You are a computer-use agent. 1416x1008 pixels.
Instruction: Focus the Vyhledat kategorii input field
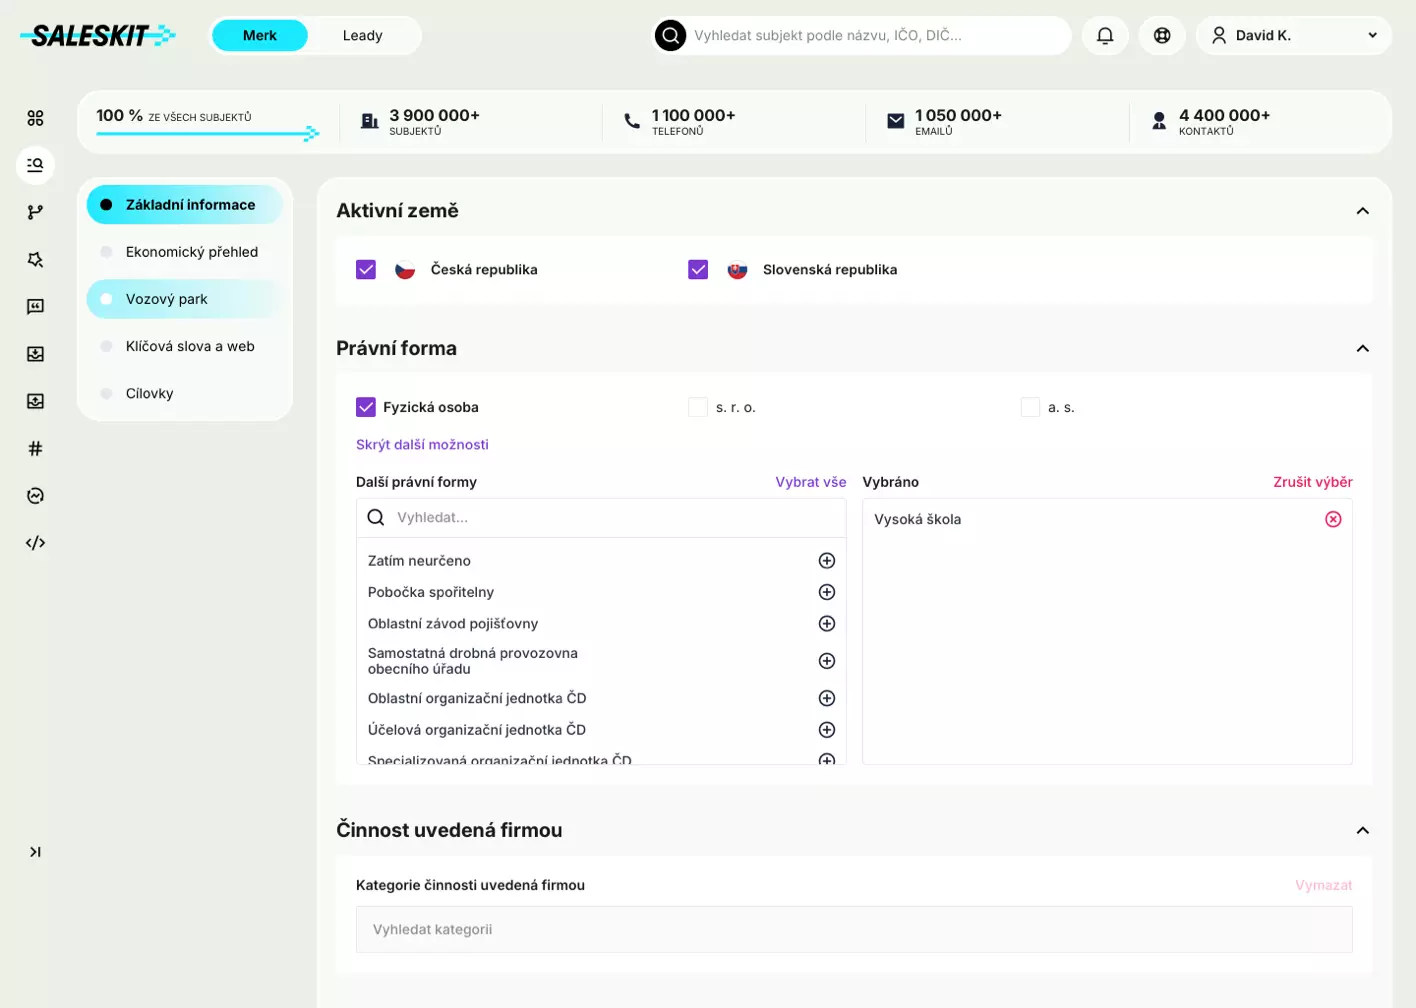(x=854, y=930)
